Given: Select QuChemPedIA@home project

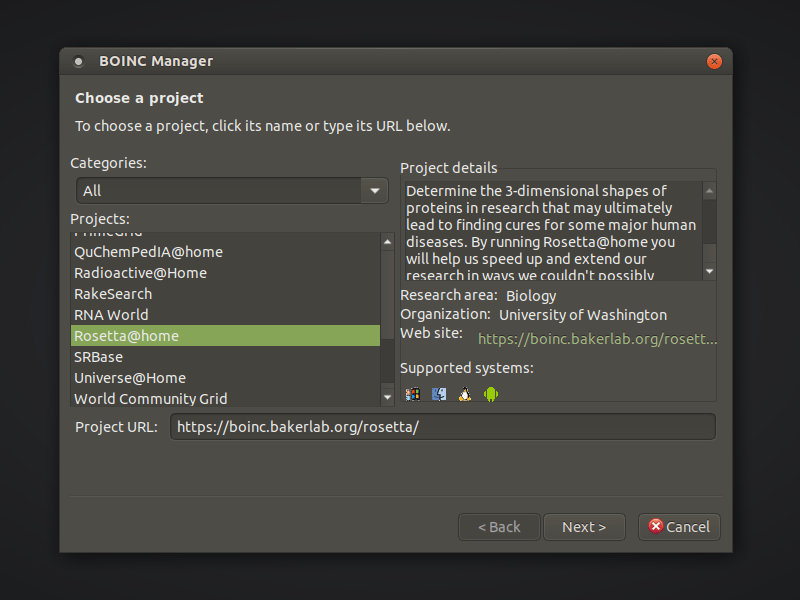Looking at the screenshot, I should (x=226, y=252).
